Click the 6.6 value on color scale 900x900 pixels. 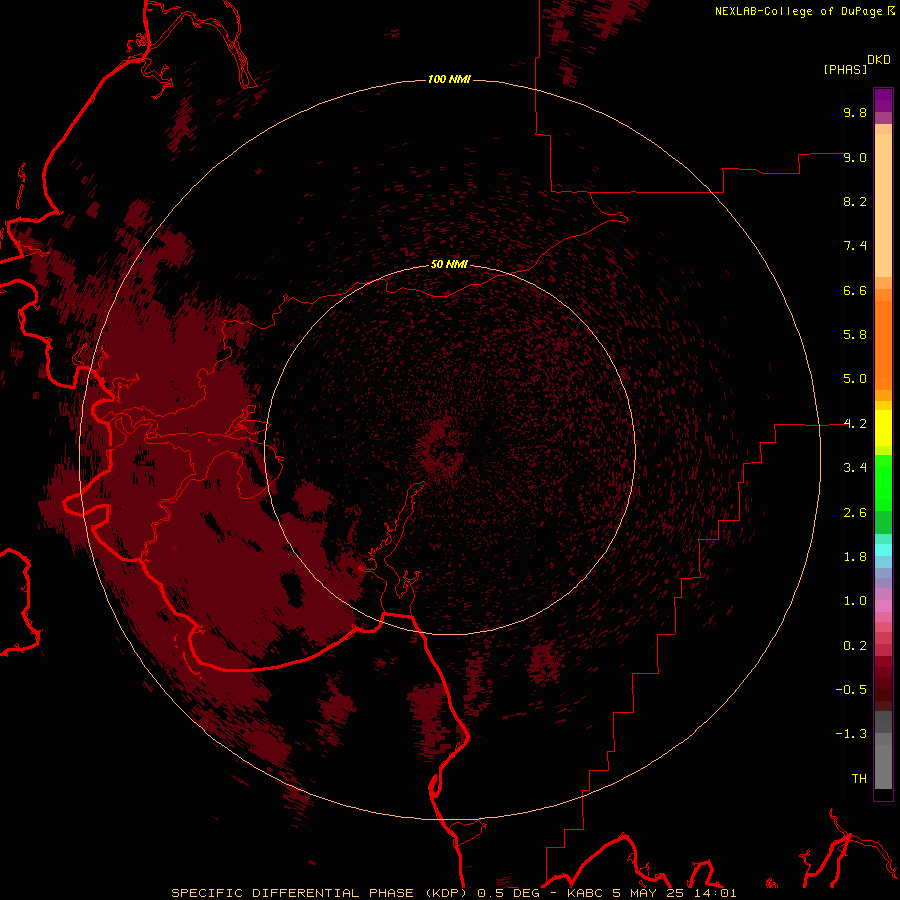(855, 290)
